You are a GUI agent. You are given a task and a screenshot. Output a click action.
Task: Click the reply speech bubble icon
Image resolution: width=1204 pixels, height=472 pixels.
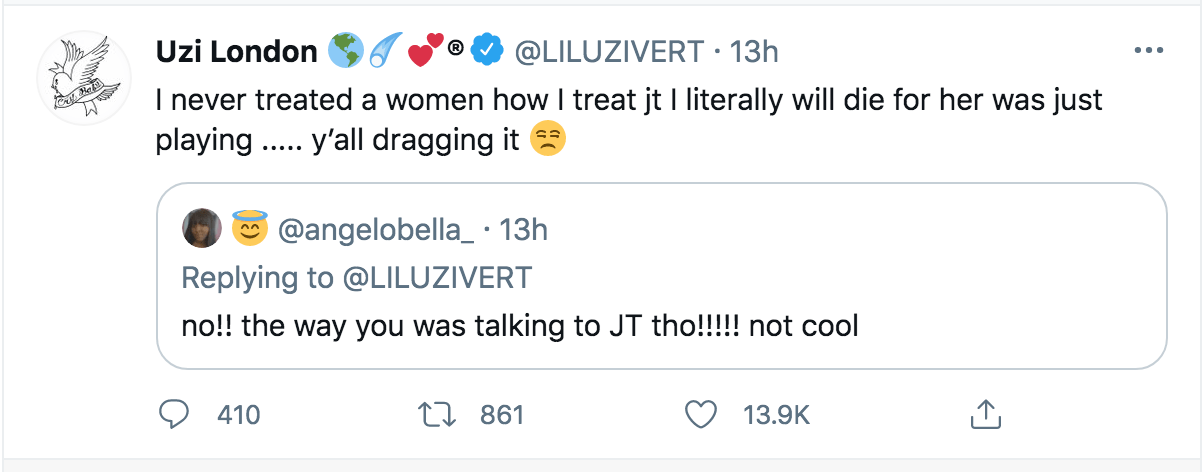174,414
